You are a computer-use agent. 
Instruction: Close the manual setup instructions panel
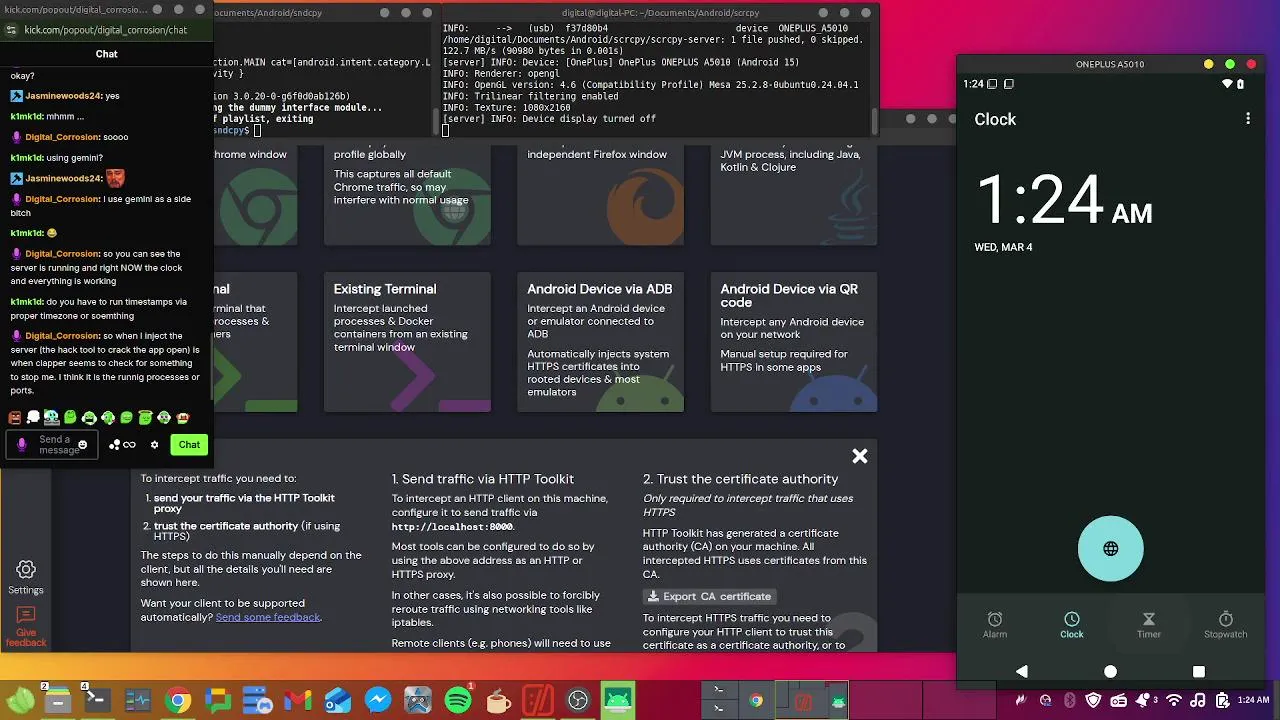coord(860,456)
